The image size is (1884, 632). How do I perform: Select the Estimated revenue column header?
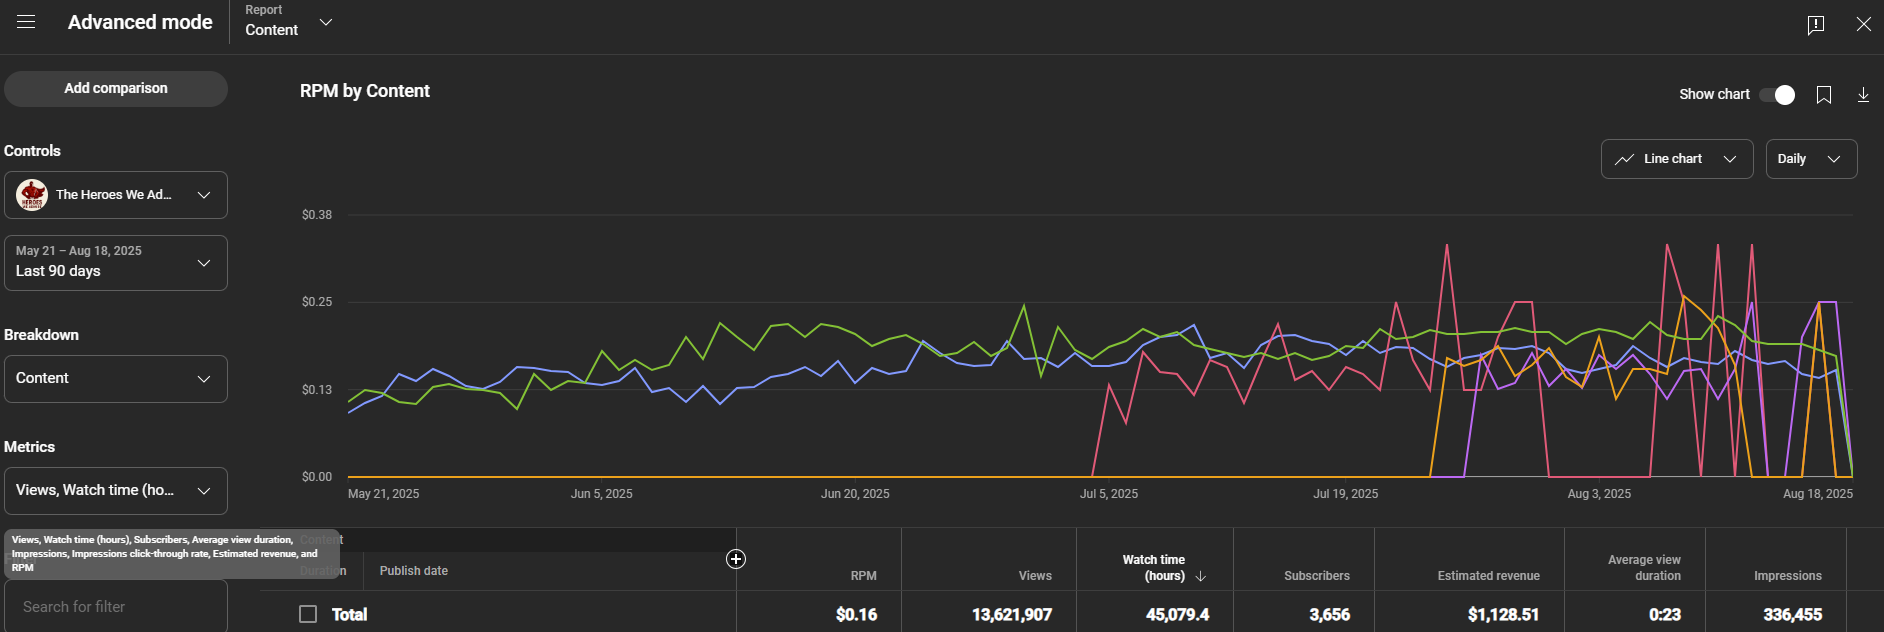(1488, 576)
